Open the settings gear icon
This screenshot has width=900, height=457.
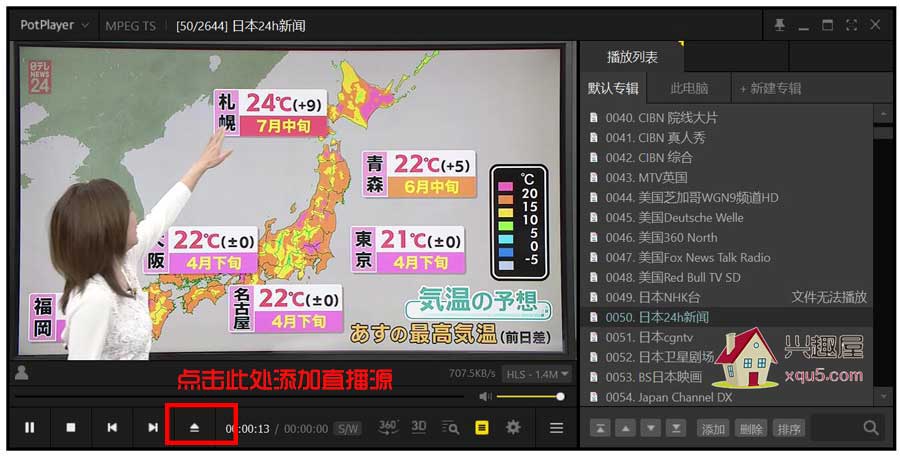point(513,428)
